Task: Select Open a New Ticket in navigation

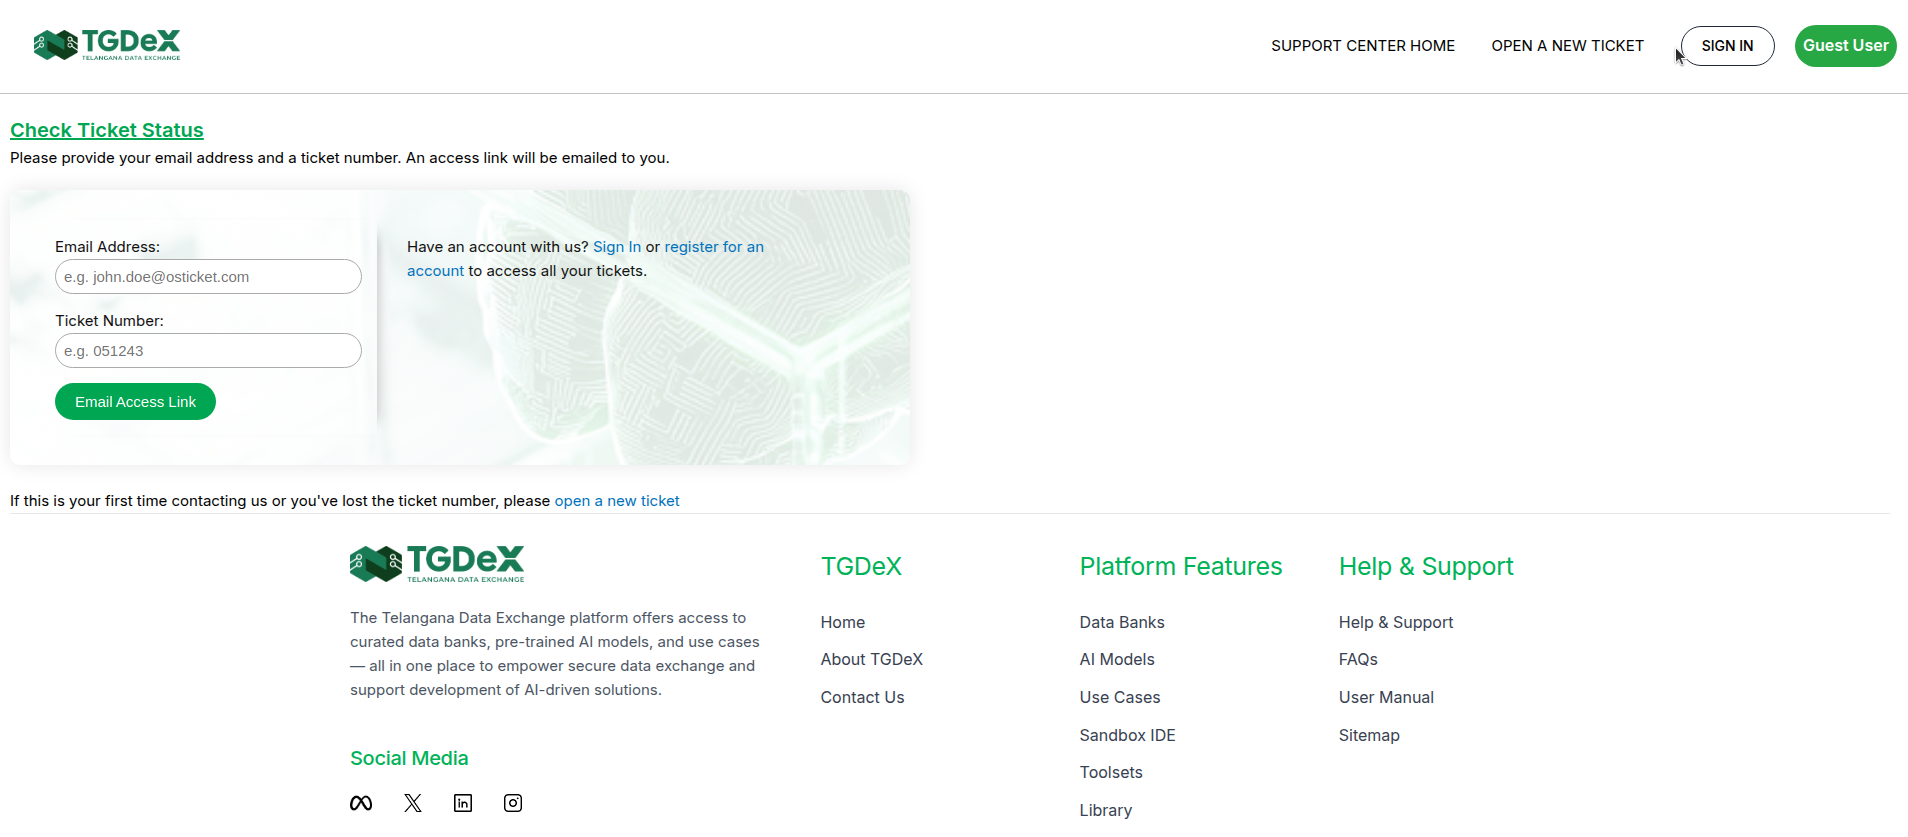Action: (x=1567, y=46)
